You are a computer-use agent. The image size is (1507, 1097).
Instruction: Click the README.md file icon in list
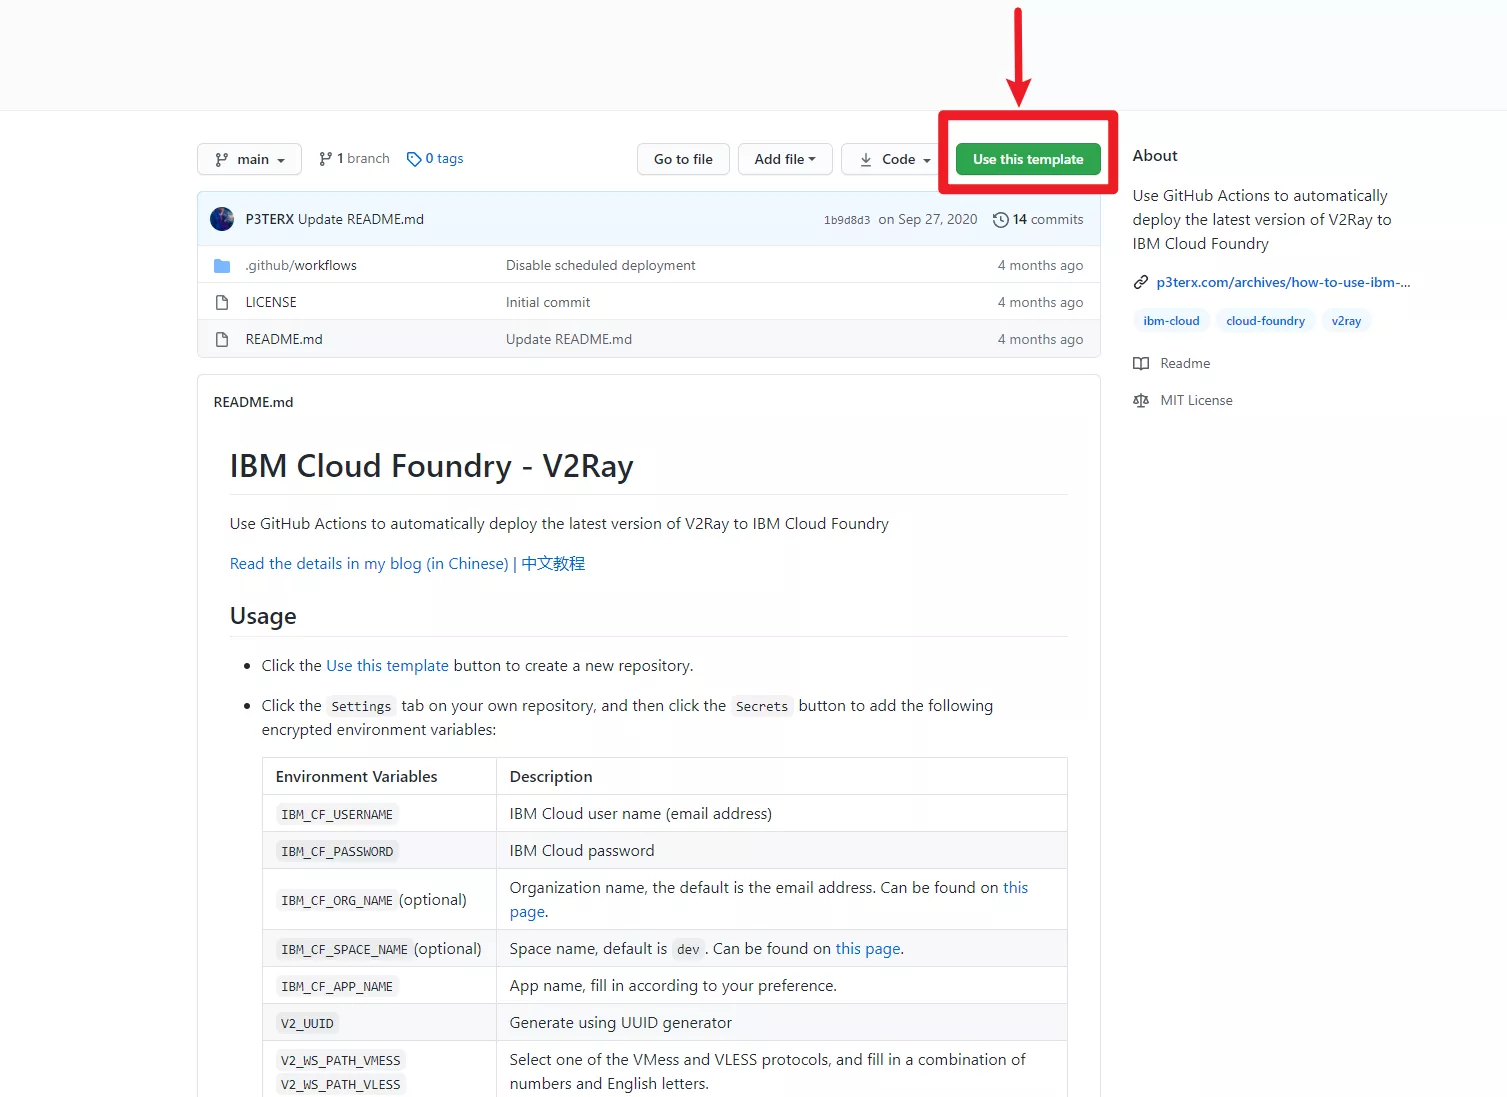point(222,339)
